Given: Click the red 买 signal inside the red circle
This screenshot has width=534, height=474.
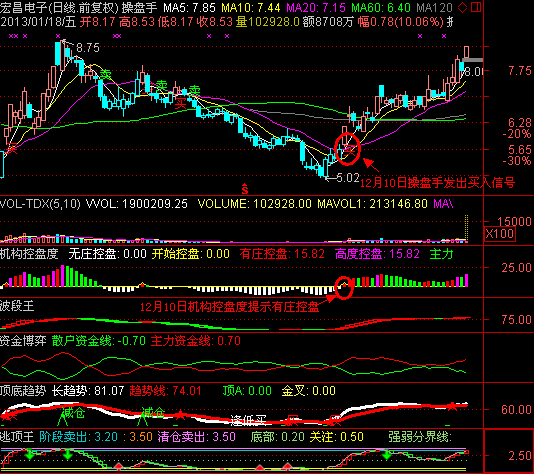Looking at the screenshot, I should (x=350, y=150).
